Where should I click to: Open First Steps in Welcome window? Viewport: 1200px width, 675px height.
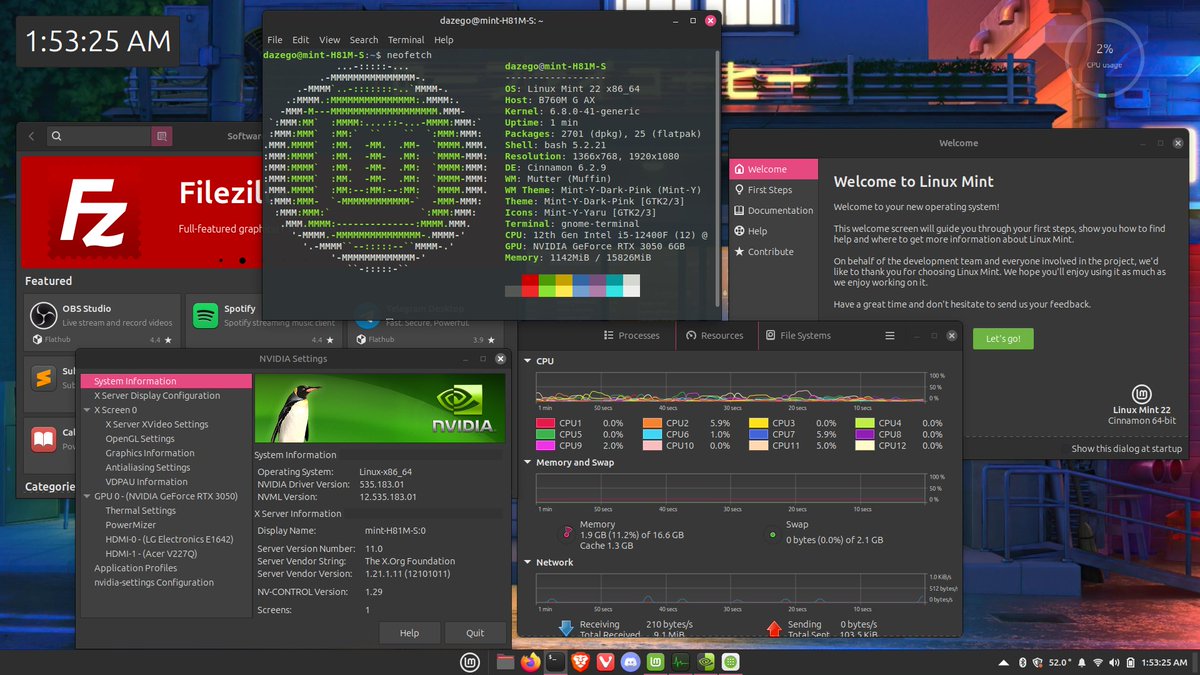(773, 190)
